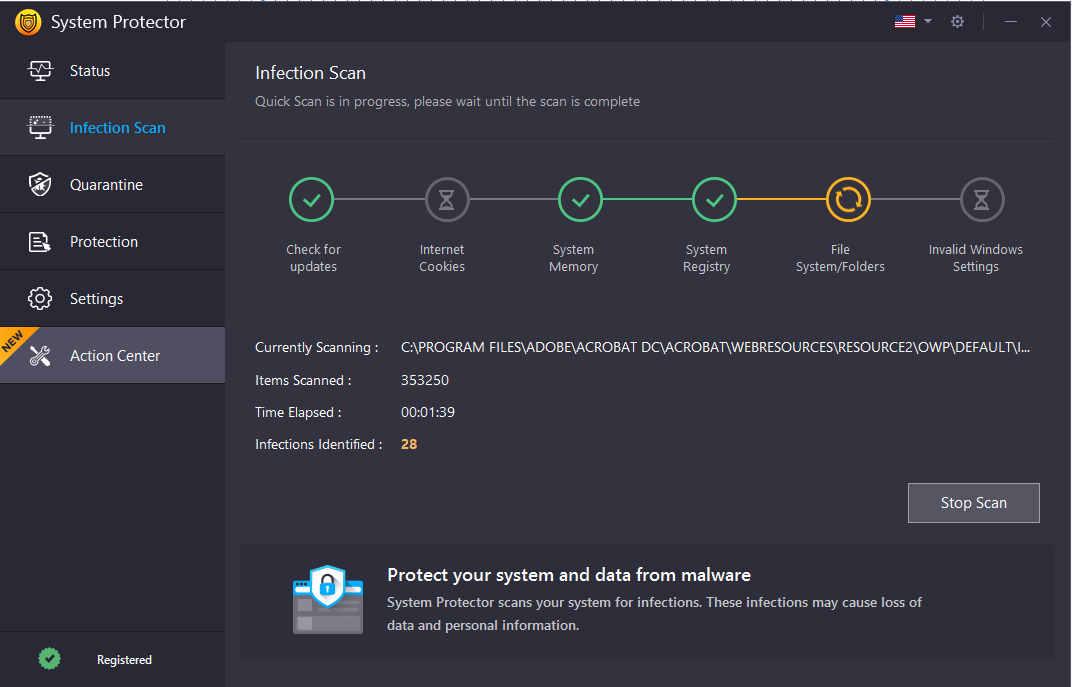1072x687 pixels.
Task: Click the Quarantine shield icon
Action: pos(40,185)
